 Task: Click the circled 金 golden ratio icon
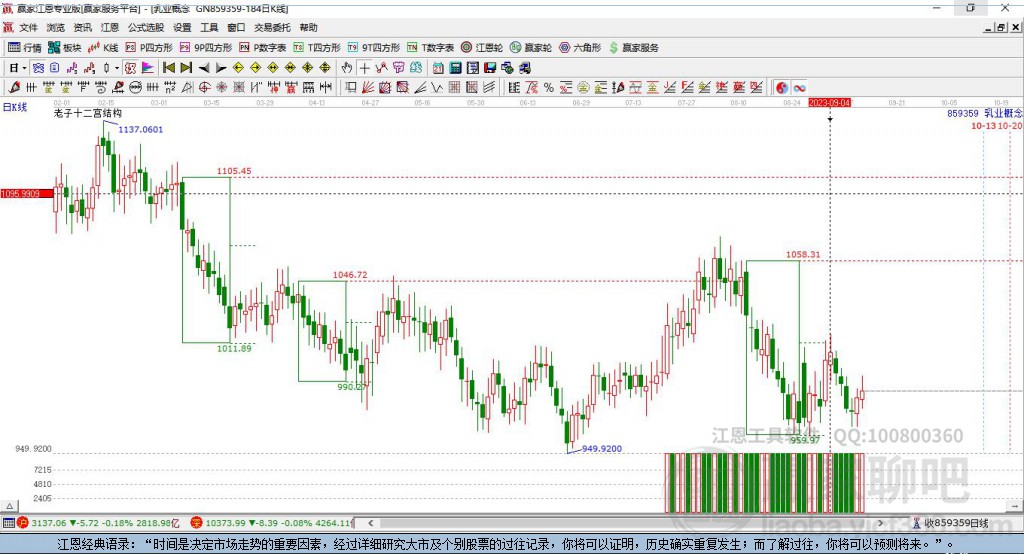[583, 88]
